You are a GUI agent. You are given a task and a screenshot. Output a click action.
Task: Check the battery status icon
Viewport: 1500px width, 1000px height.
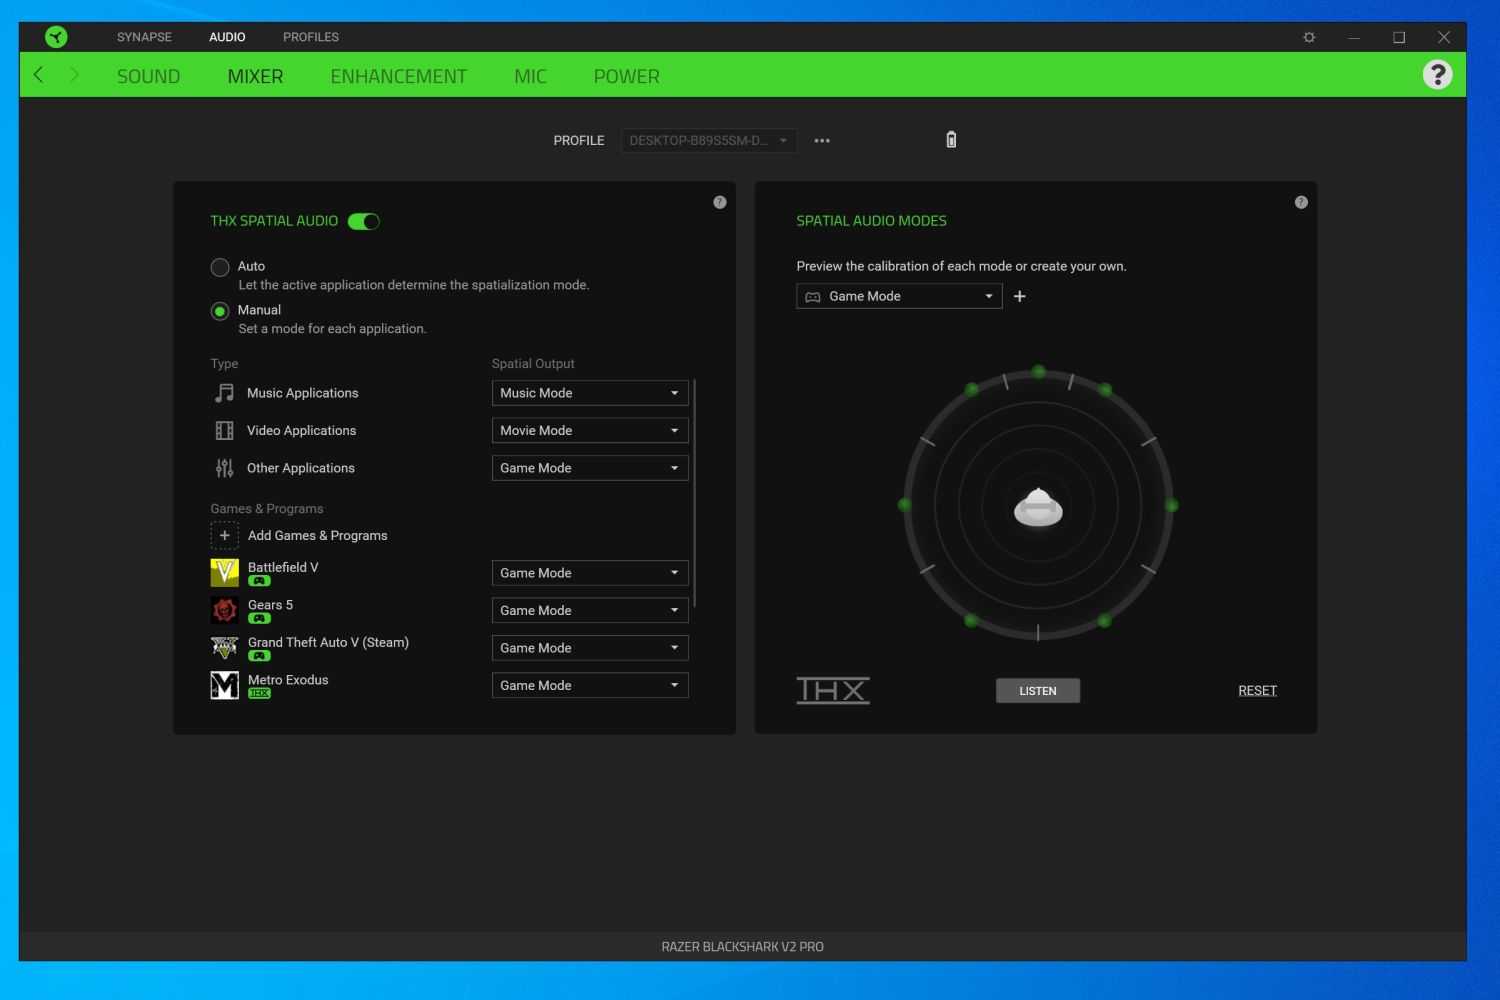[x=951, y=140]
